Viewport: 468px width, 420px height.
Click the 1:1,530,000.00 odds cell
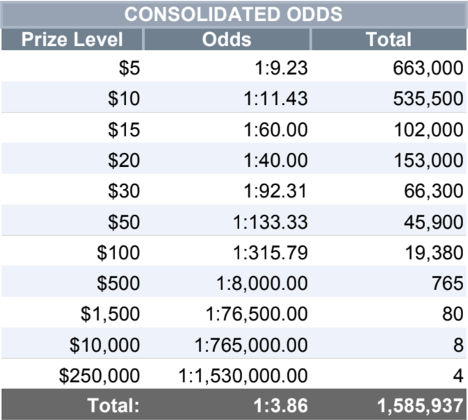(243, 376)
